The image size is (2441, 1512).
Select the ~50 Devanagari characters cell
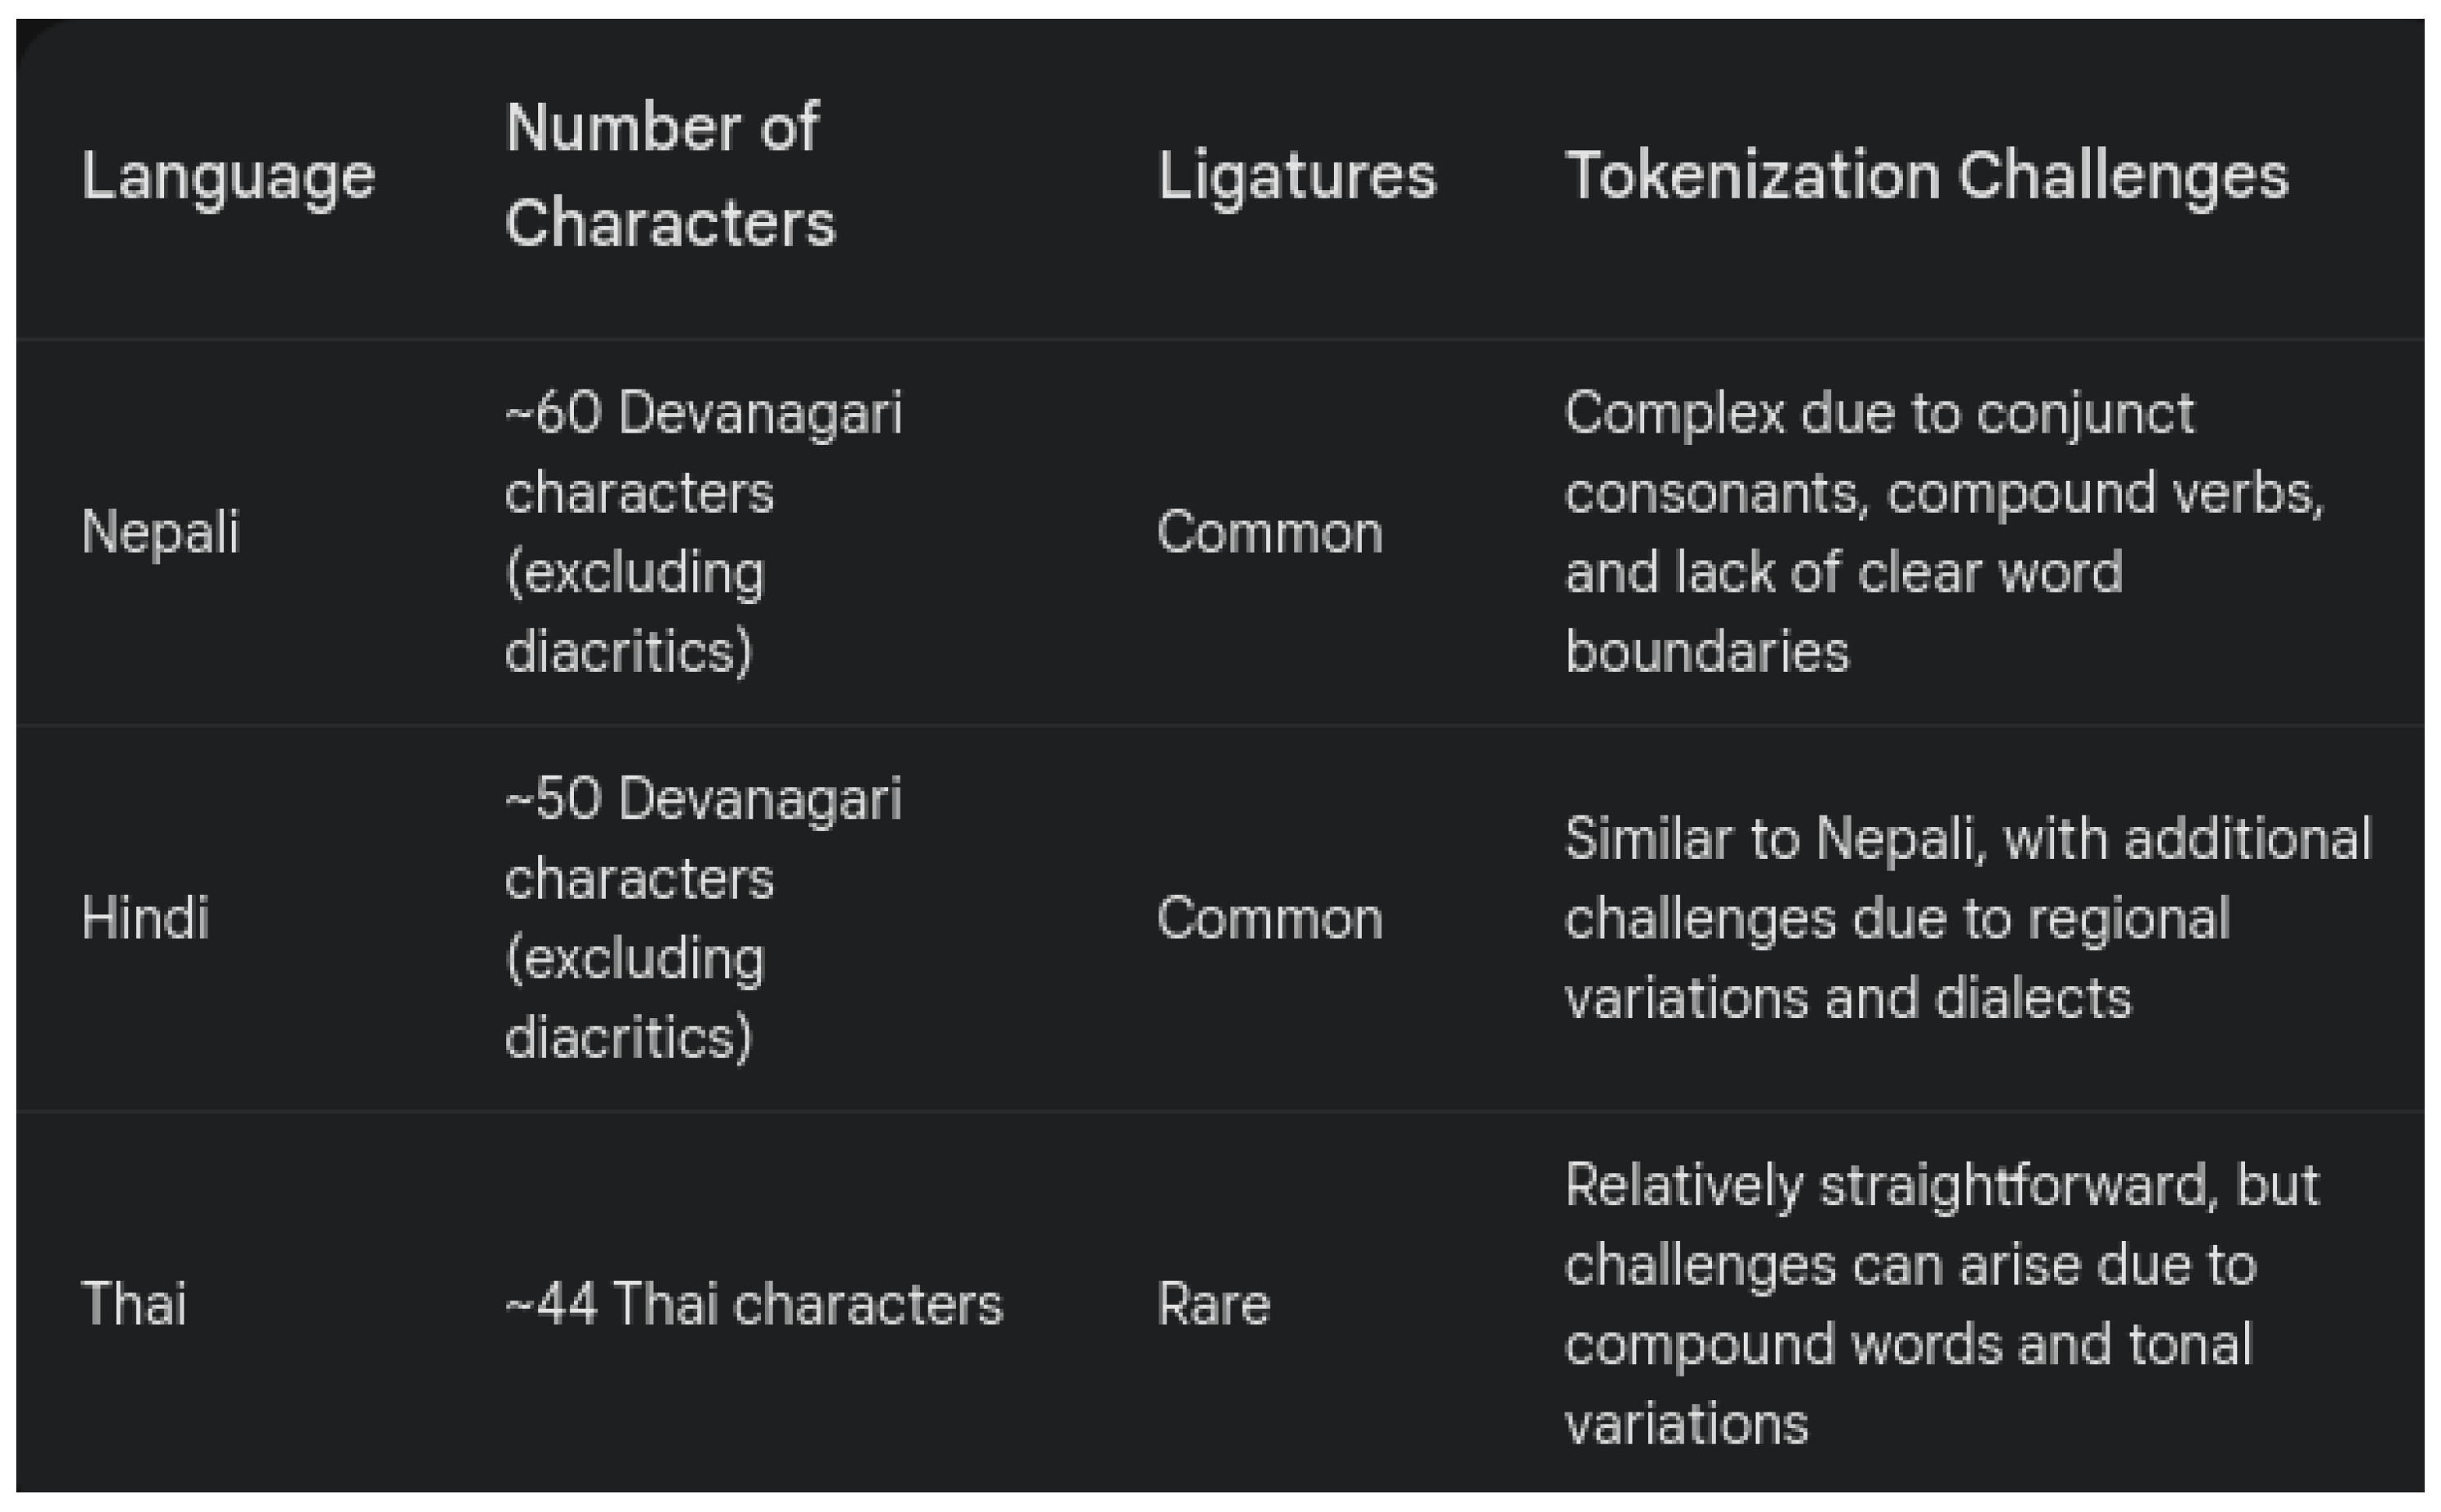tap(703, 917)
